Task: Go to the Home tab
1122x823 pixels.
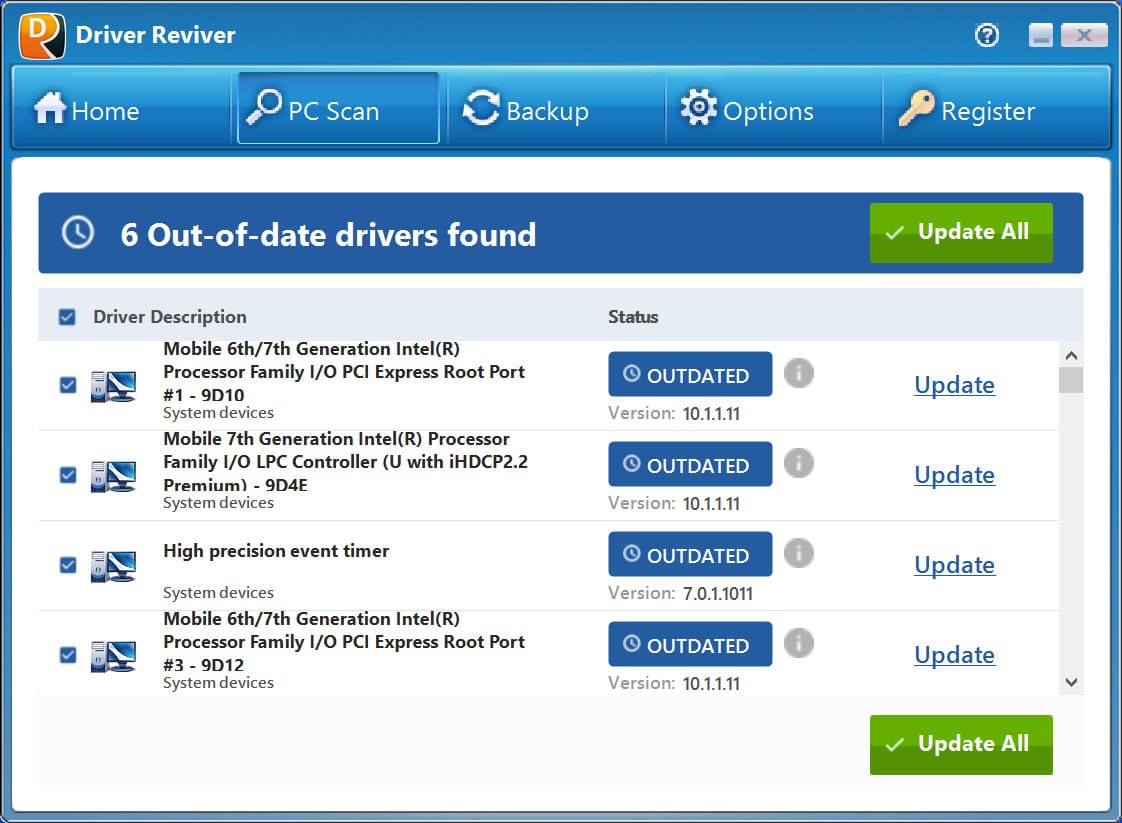Action: click(x=121, y=109)
